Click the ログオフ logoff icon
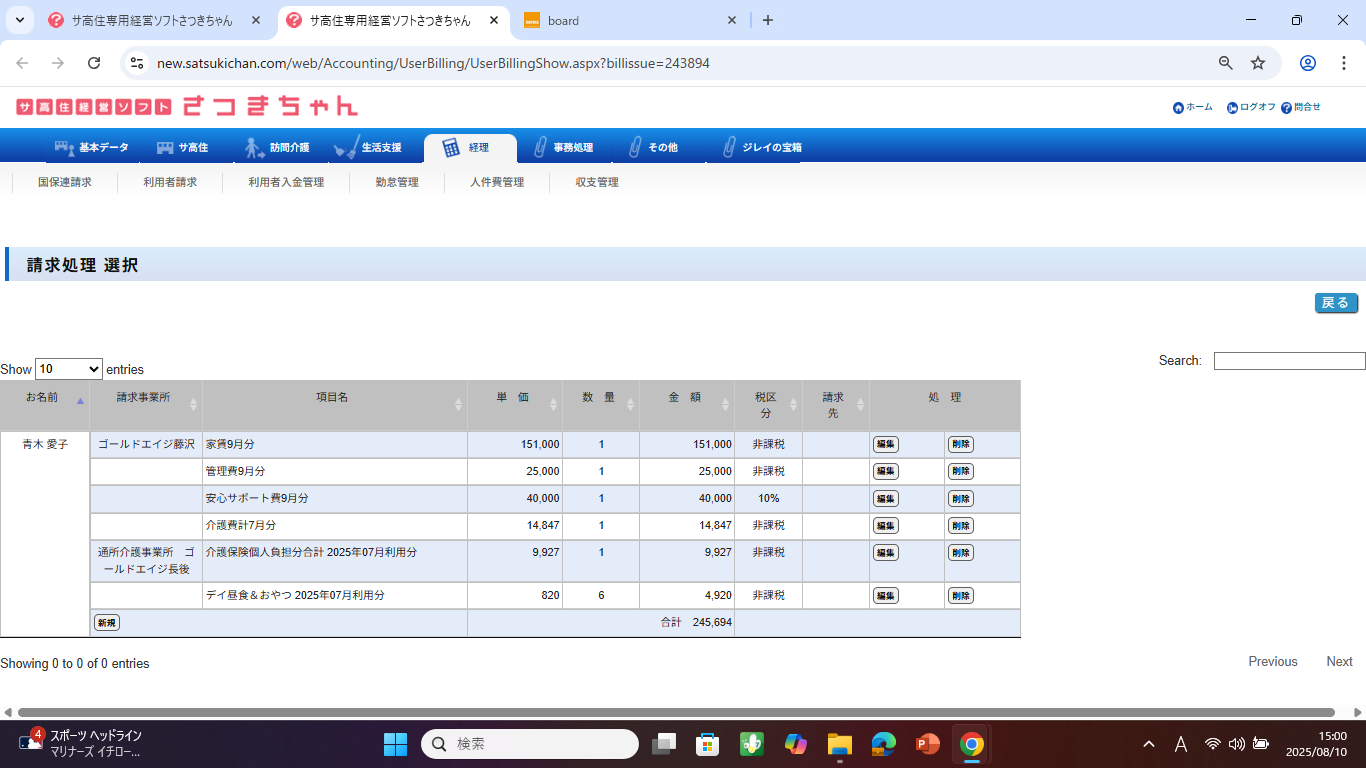 click(x=1233, y=108)
